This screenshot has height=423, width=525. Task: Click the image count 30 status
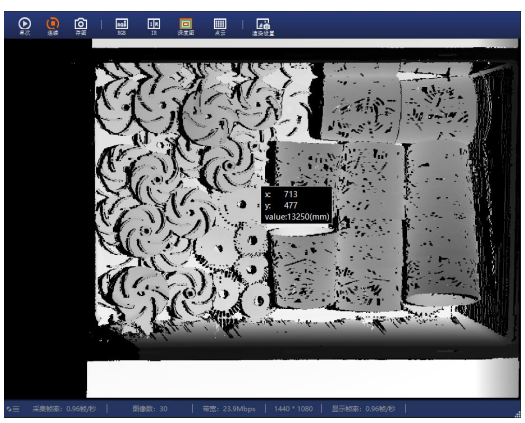point(150,409)
